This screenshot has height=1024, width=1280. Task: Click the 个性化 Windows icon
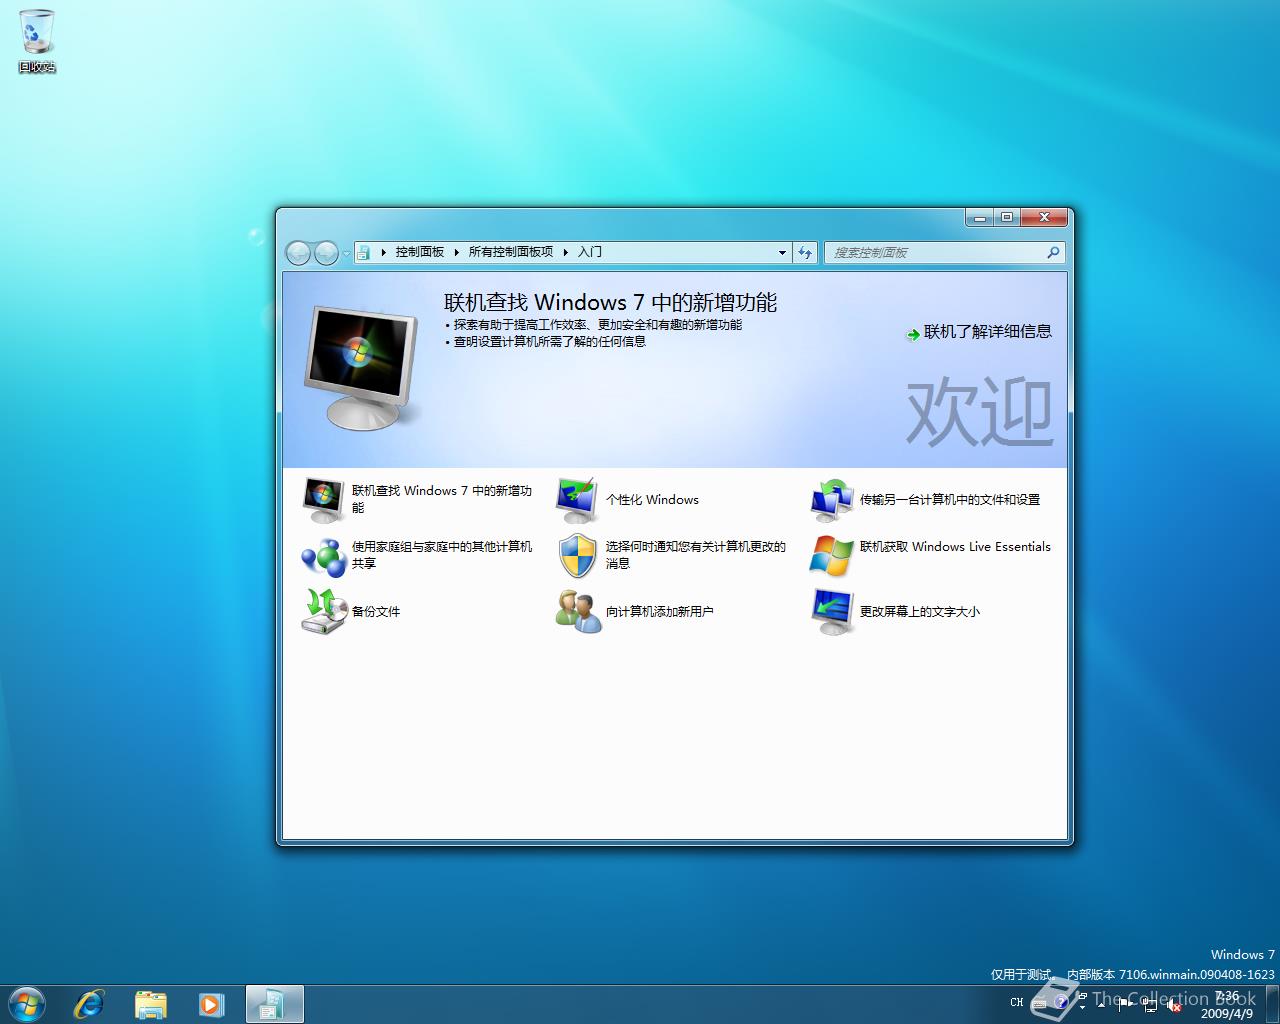click(x=577, y=499)
